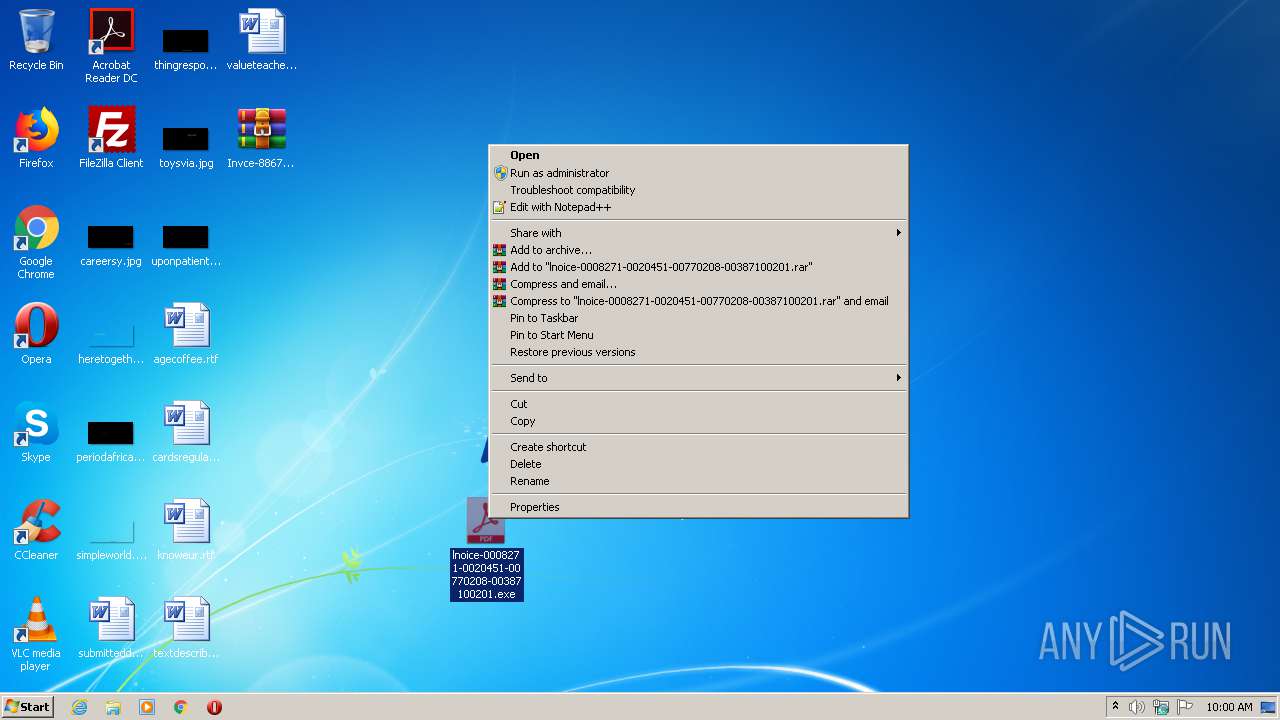Screen dimensions: 1280x720
Task: Launch Chrome from the taskbar
Action: pyautogui.click(x=181, y=707)
